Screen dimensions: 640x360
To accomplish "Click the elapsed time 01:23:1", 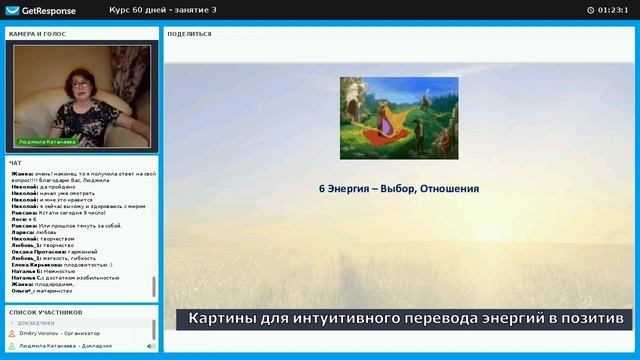I will [613, 10].
